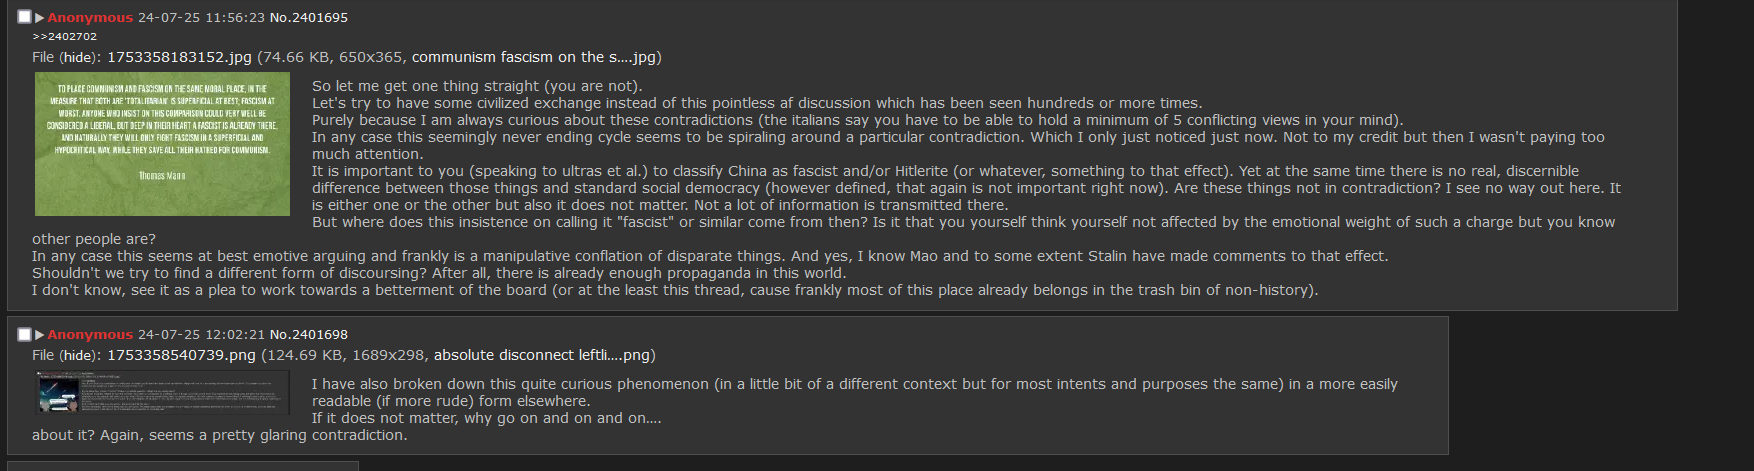Image resolution: width=1754 pixels, height=471 pixels.
Task: Click the Anonymous name on first post
Action: [x=90, y=18]
